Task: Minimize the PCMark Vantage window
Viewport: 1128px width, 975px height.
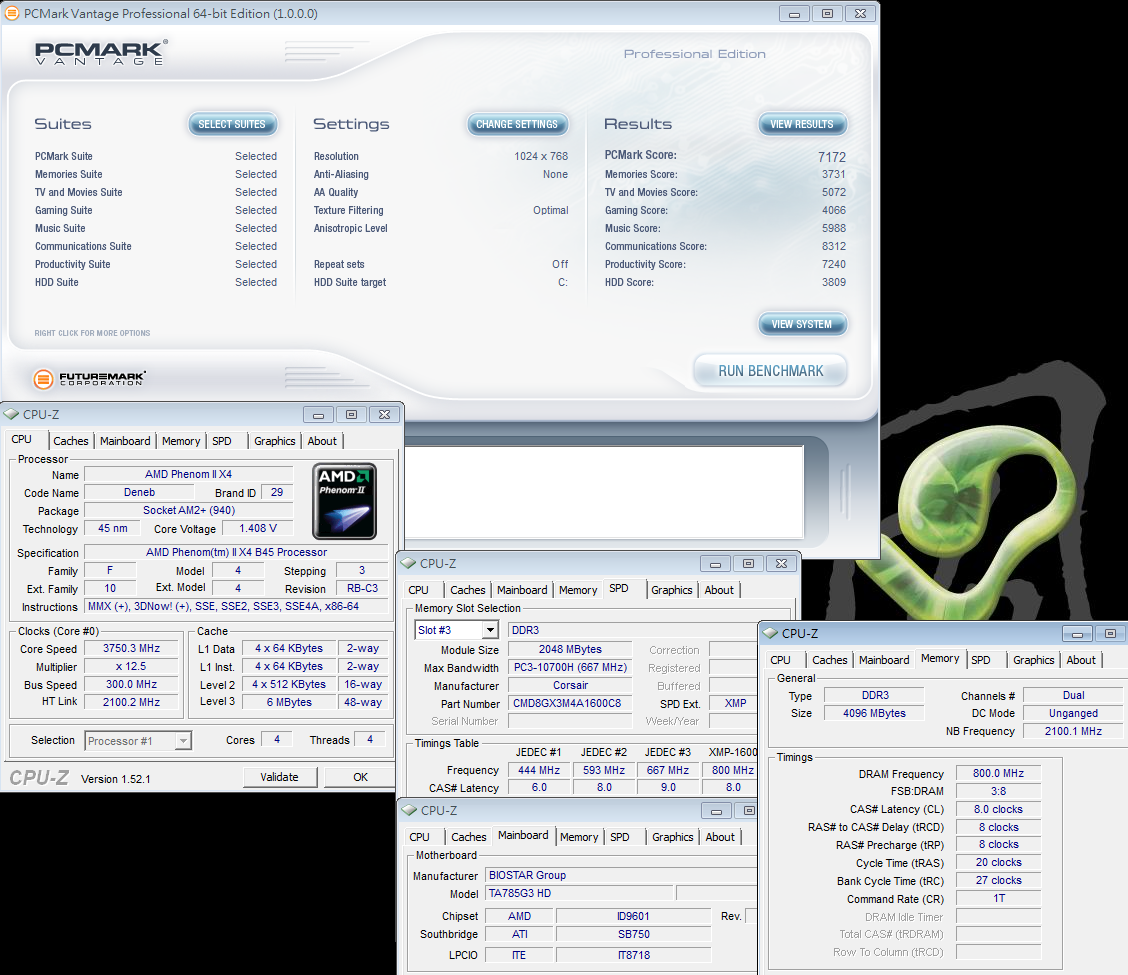Action: [794, 14]
